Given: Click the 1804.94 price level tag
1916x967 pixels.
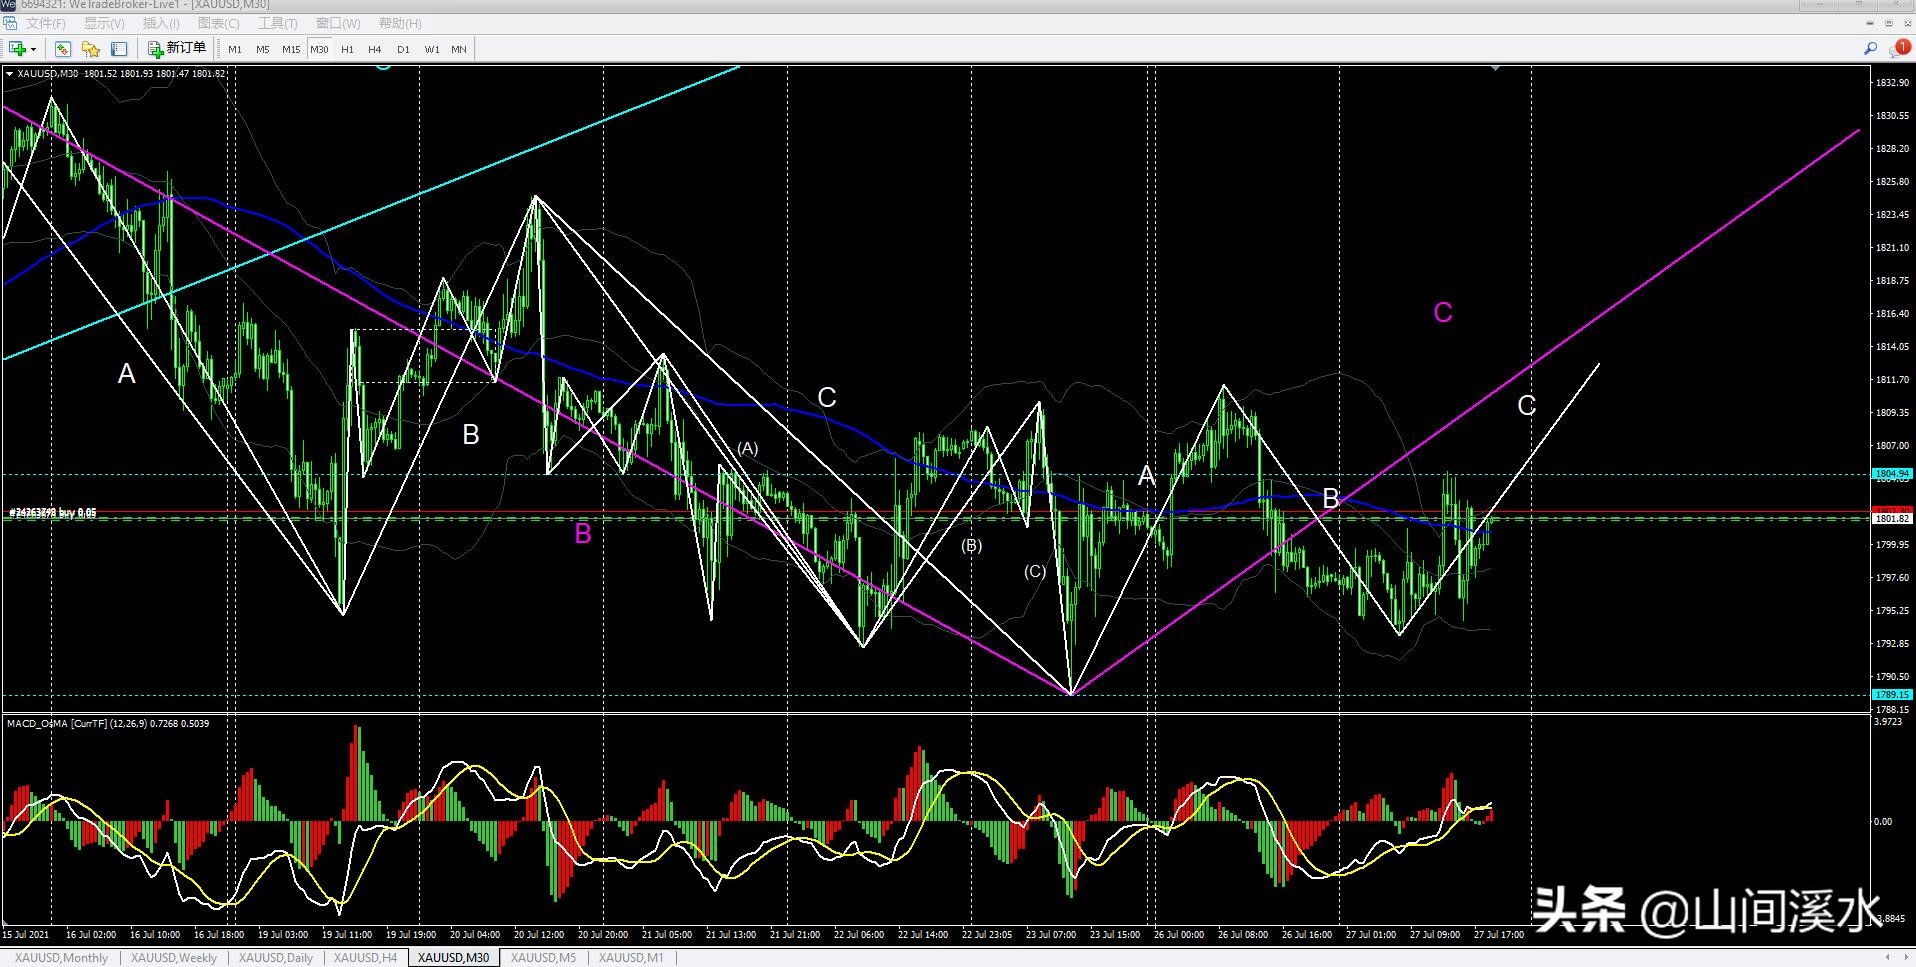Looking at the screenshot, I should click(x=1893, y=473).
